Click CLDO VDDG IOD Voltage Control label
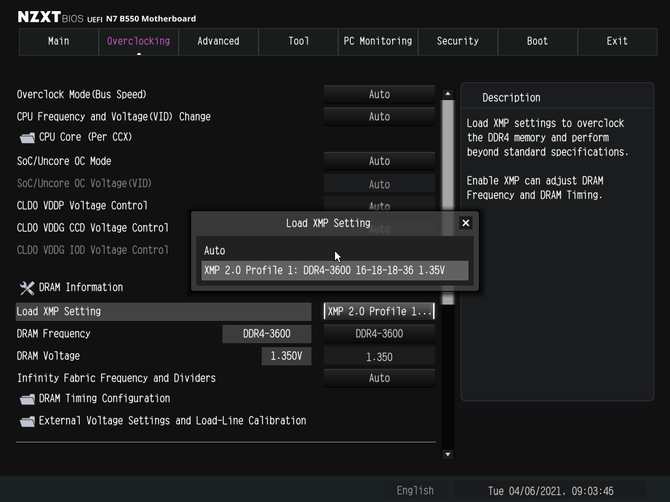670x502 pixels. (x=93, y=250)
